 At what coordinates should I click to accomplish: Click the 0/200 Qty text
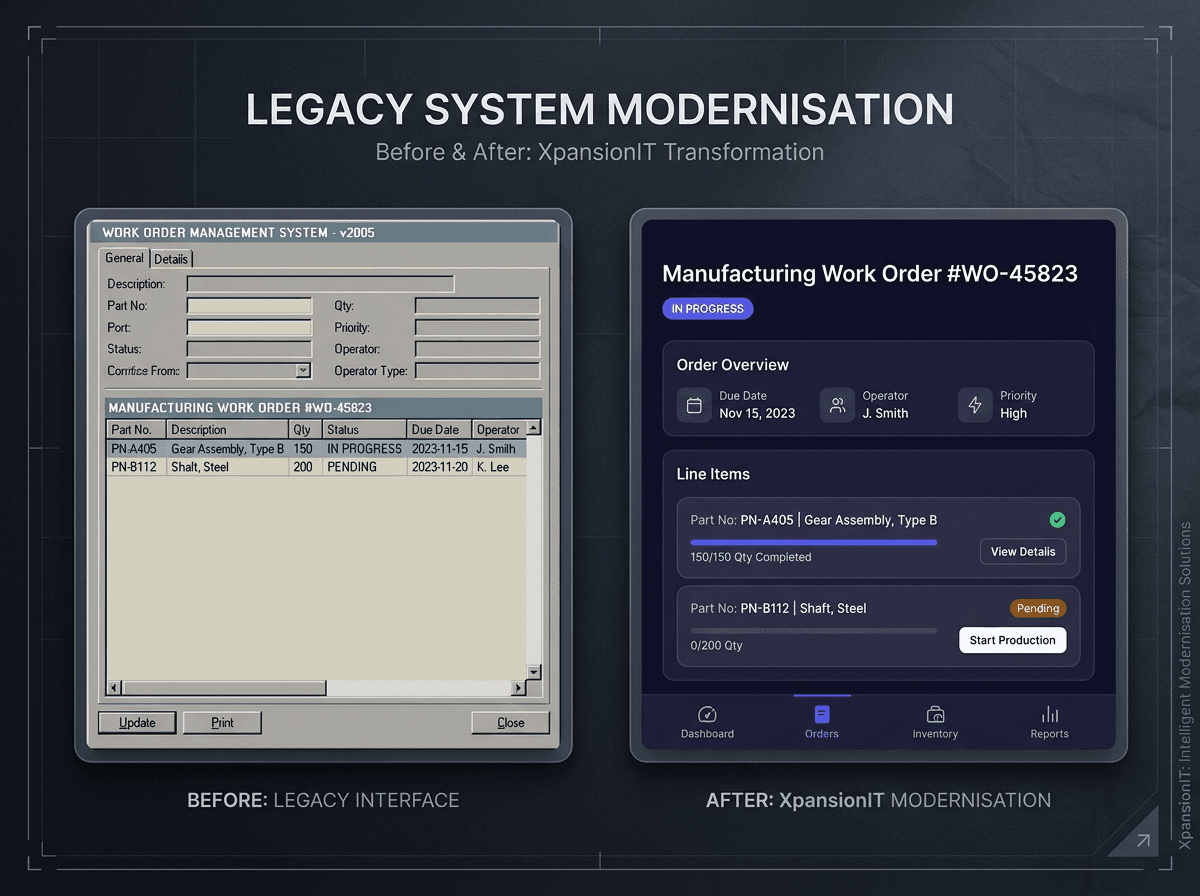[x=717, y=645]
